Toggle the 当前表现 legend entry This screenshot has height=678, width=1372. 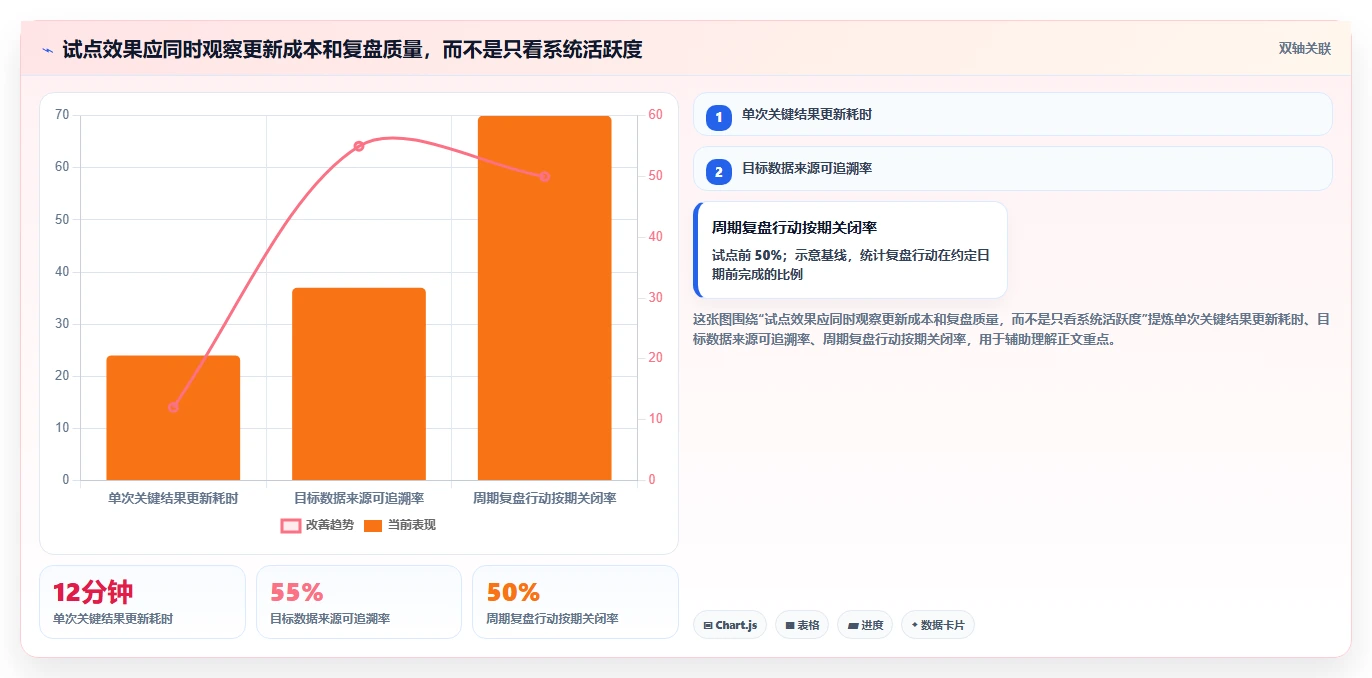tap(399, 525)
